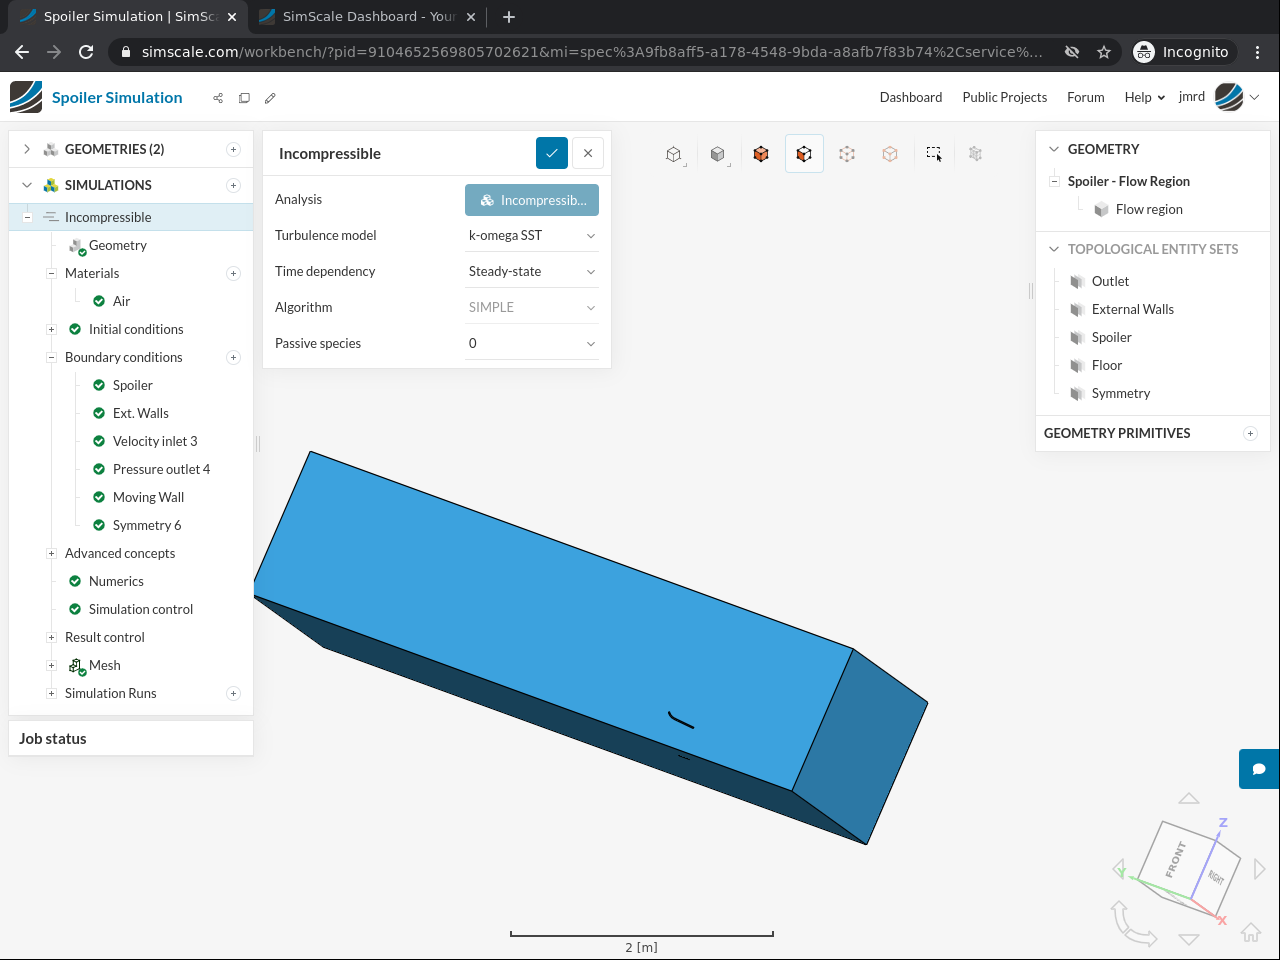This screenshot has height=960, width=1280.
Task: Choose the select volumes orange cube tool
Action: click(761, 154)
